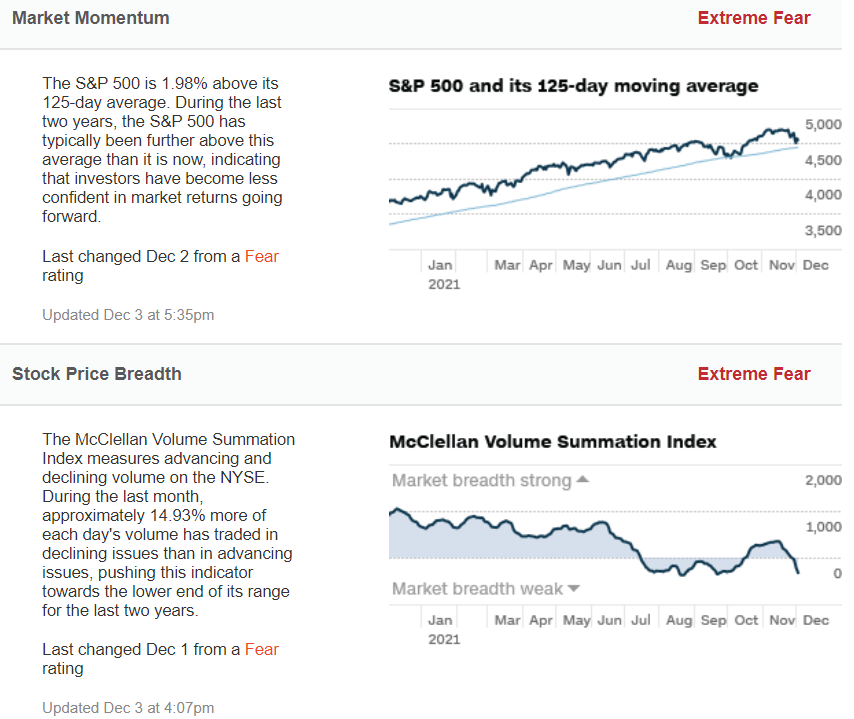Click the 5,000 axis label on S&P chart

pos(823,124)
